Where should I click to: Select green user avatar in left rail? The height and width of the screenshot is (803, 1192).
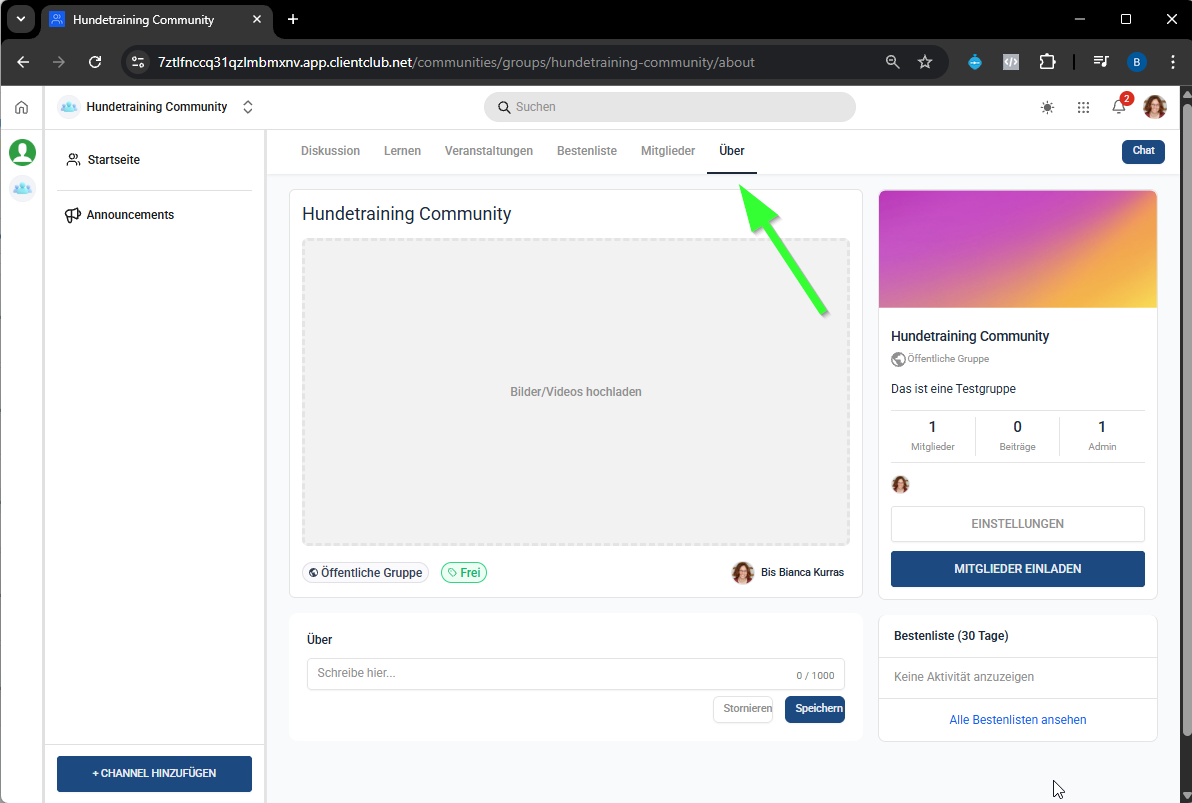point(22,152)
